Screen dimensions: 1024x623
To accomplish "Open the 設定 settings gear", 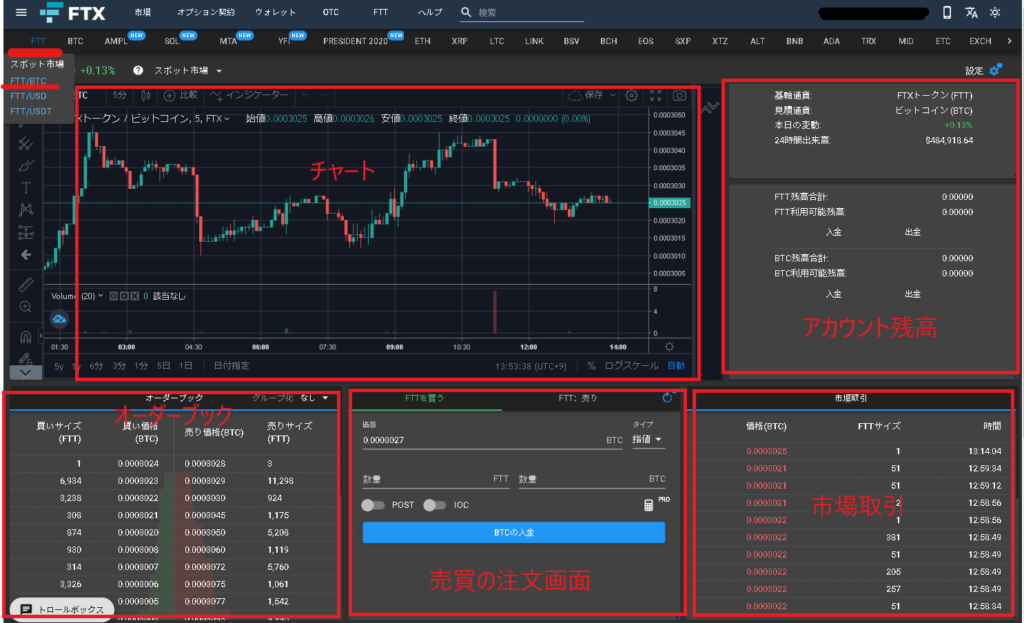I will 995,70.
